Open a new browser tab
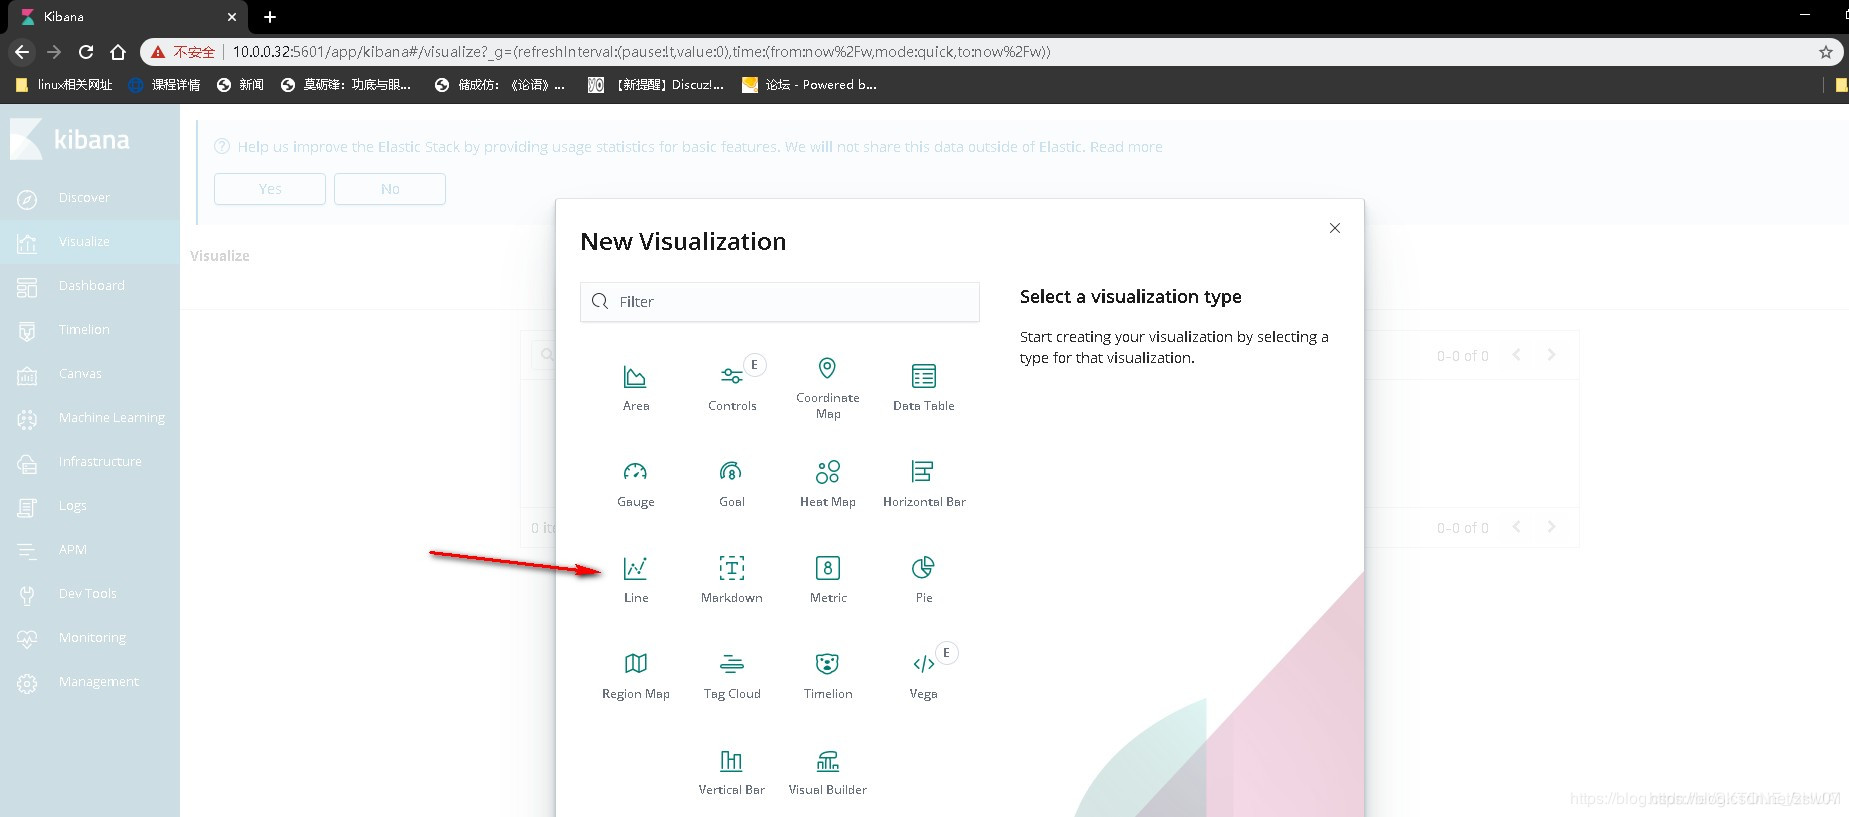Screen dimensions: 1849x817 coord(270,17)
